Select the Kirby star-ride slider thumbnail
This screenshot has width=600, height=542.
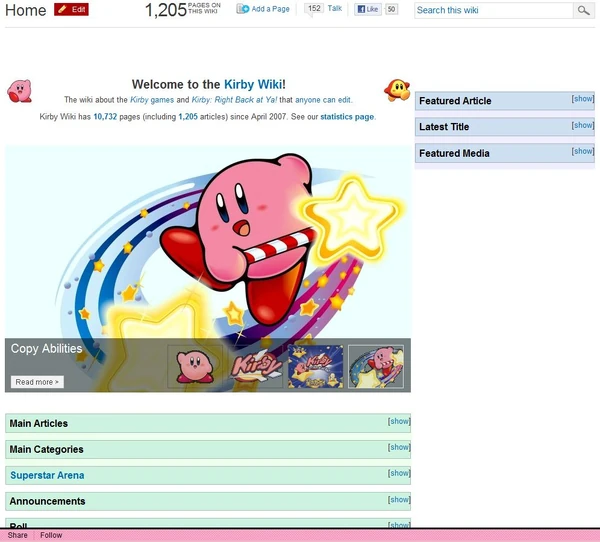(376, 367)
